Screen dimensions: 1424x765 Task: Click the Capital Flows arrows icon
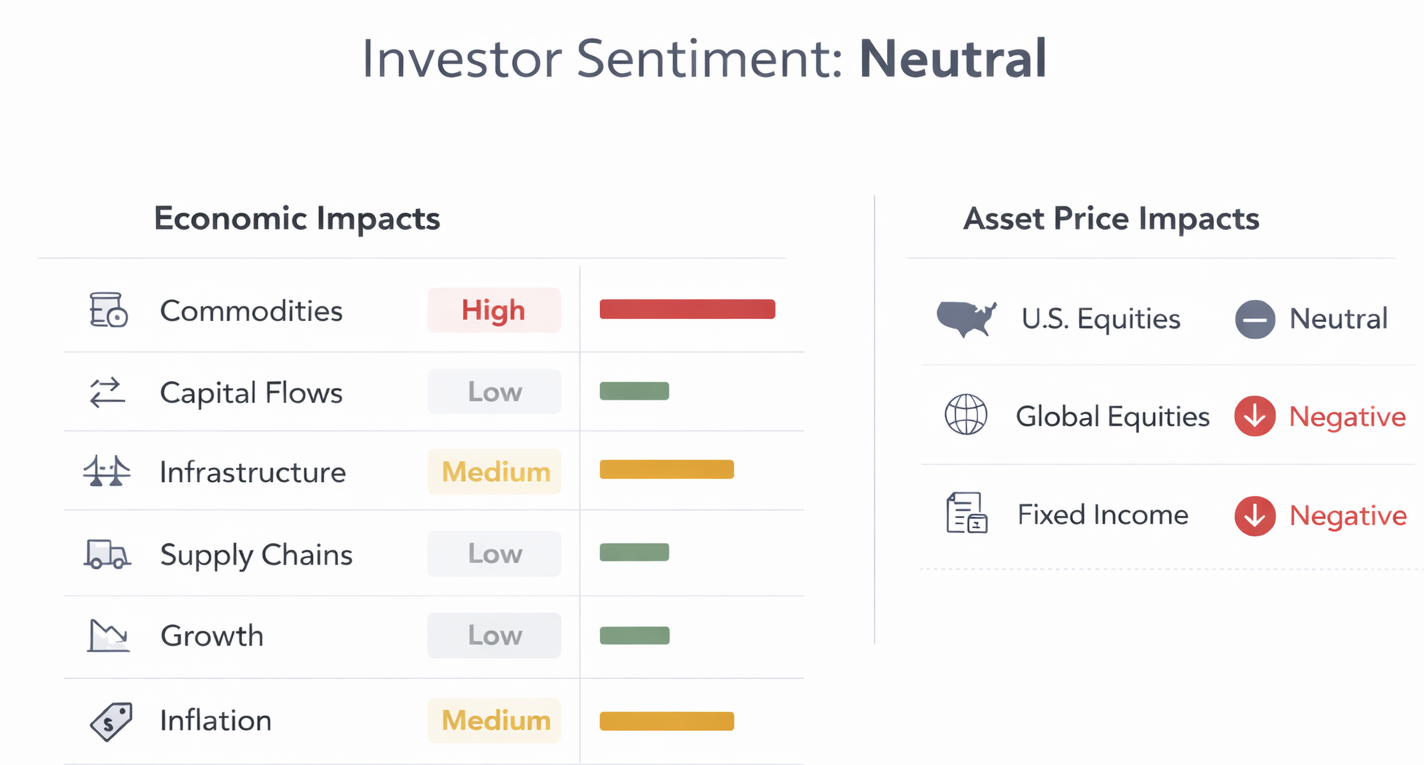pos(107,392)
